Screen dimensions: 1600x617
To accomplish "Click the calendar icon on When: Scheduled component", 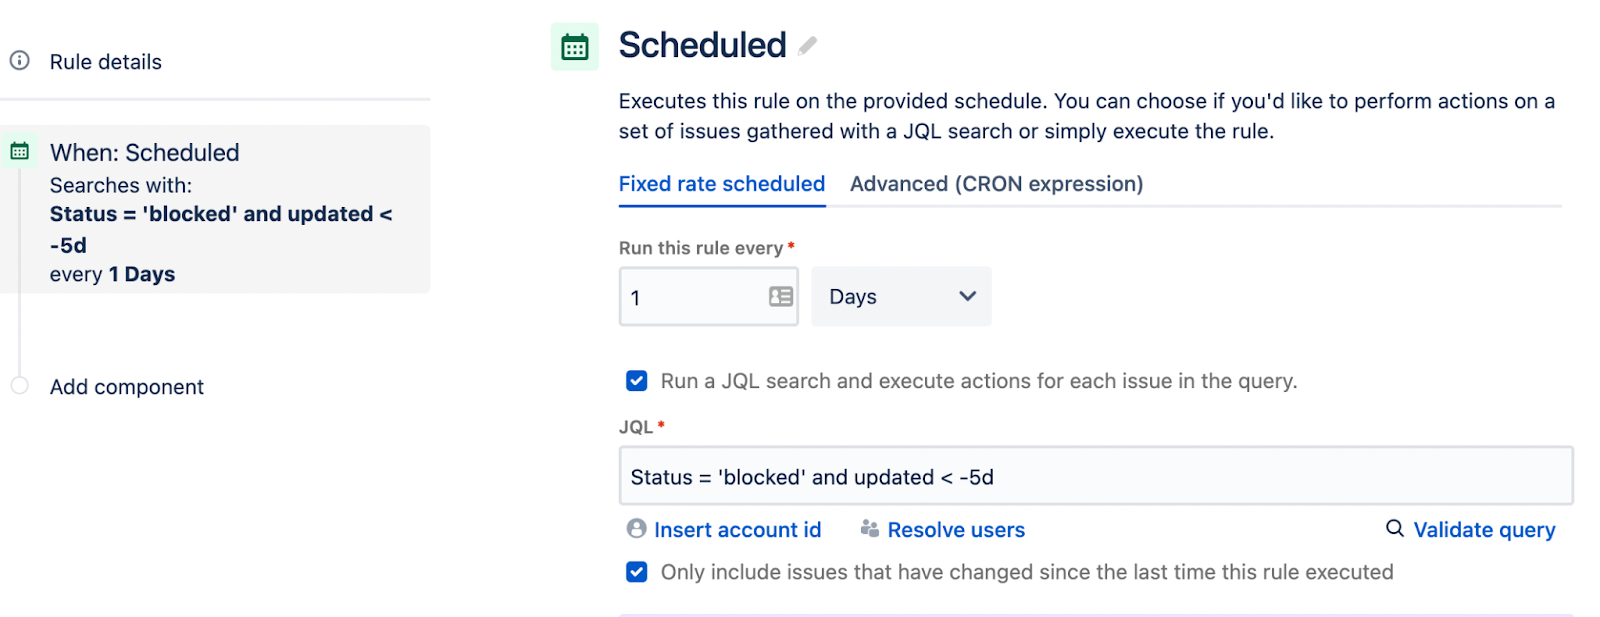I will coord(20,150).
